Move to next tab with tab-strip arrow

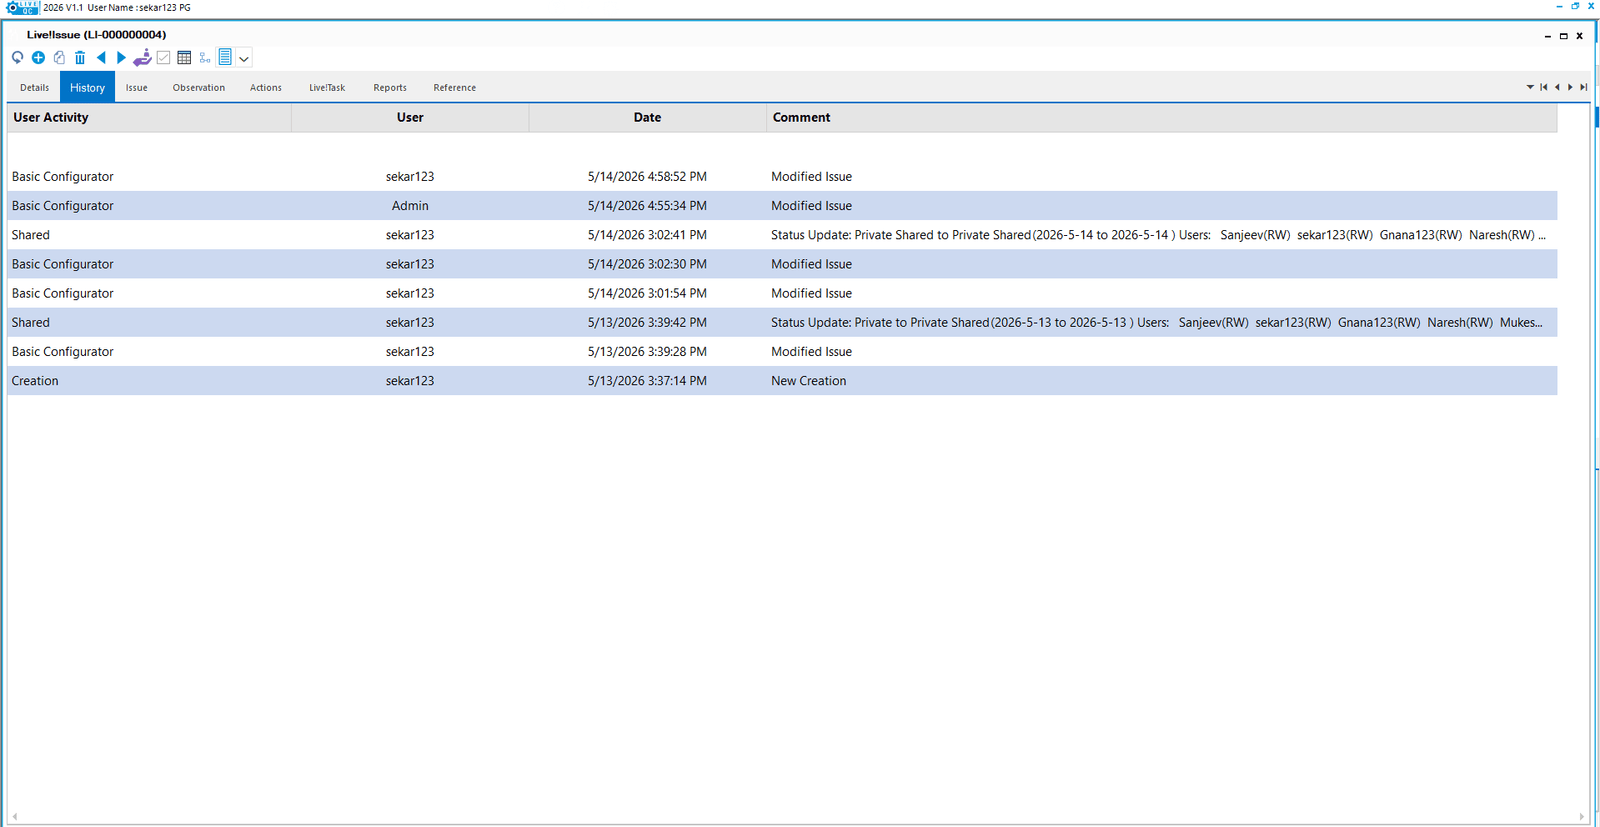point(1570,87)
